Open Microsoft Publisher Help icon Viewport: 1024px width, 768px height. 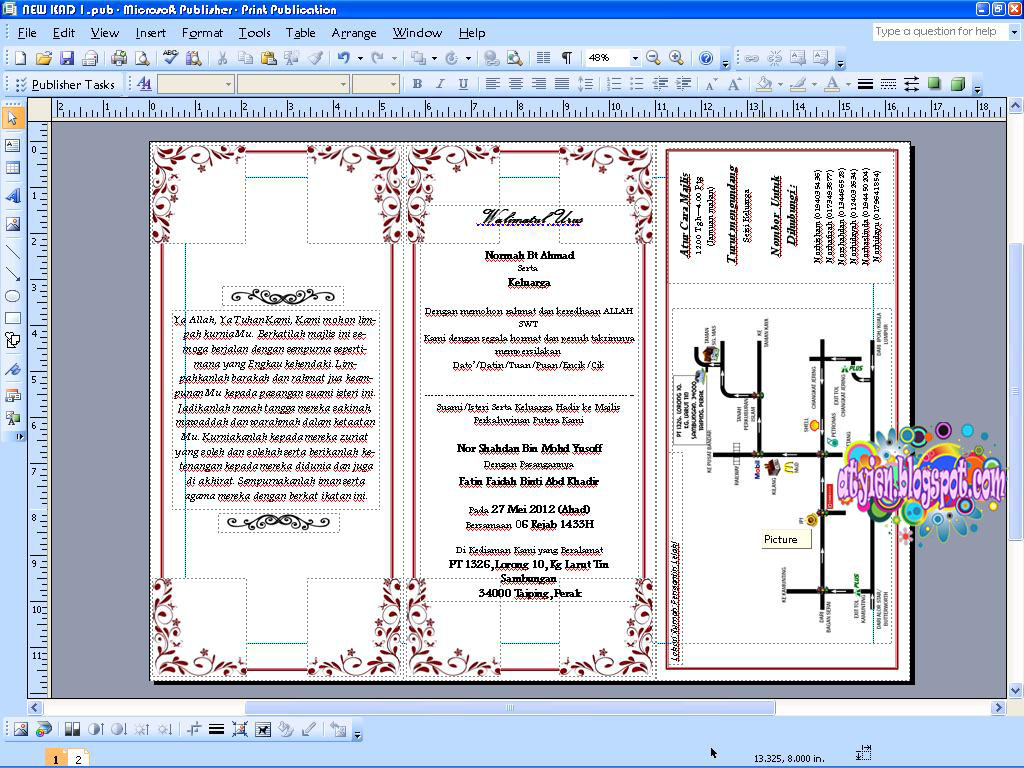pos(705,58)
